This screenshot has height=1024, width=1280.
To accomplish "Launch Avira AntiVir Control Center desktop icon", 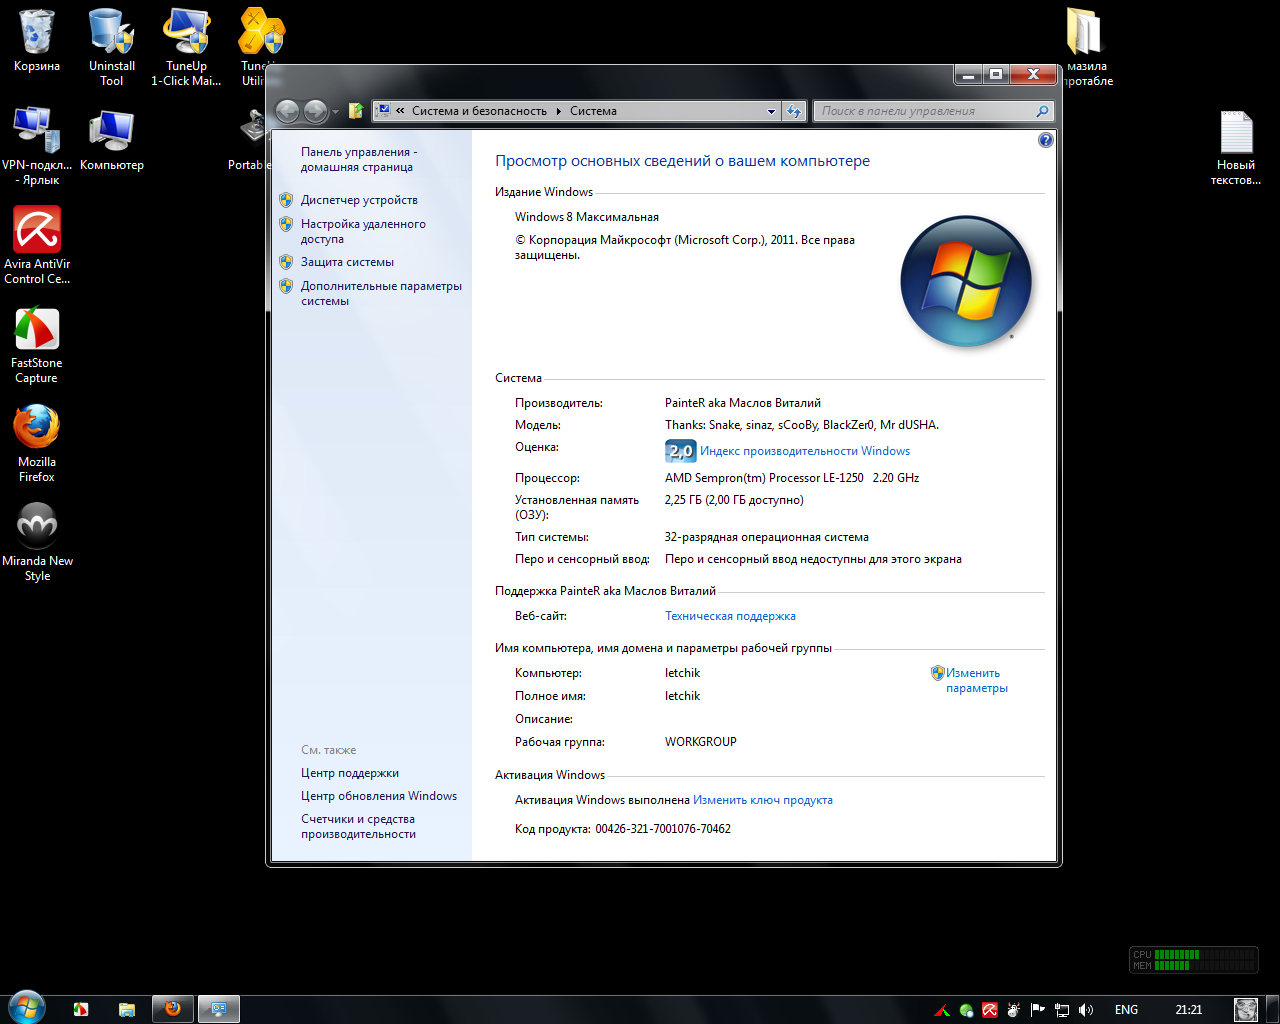I will (37, 245).
